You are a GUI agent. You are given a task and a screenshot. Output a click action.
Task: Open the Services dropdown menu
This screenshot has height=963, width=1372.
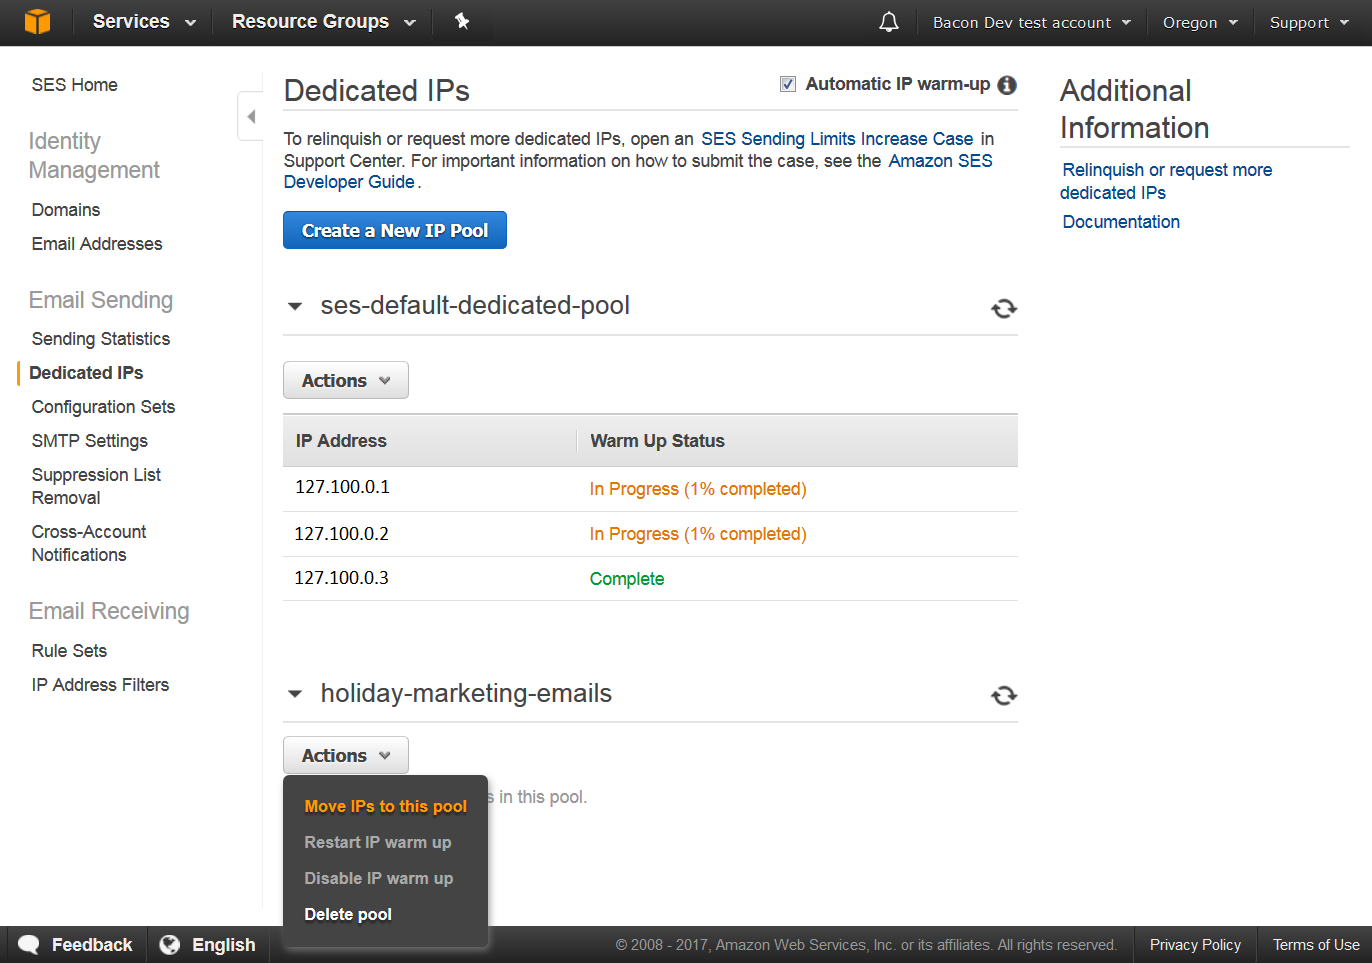[144, 21]
